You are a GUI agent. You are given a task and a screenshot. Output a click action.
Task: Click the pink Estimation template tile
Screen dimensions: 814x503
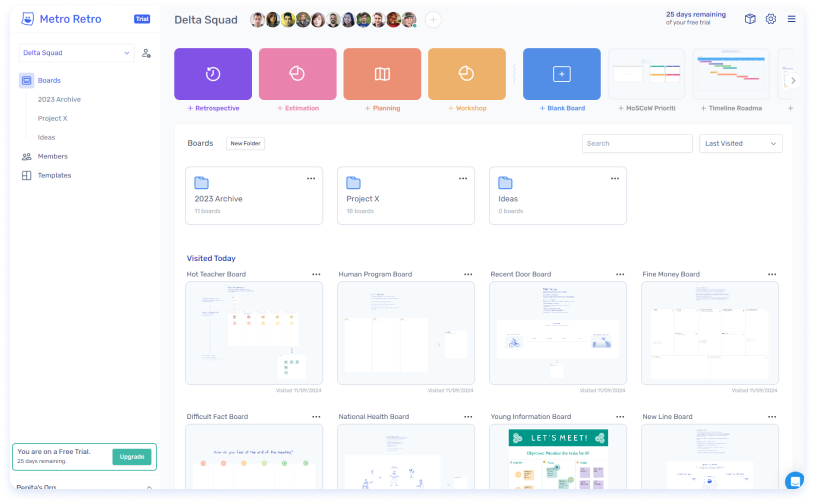click(x=297, y=74)
